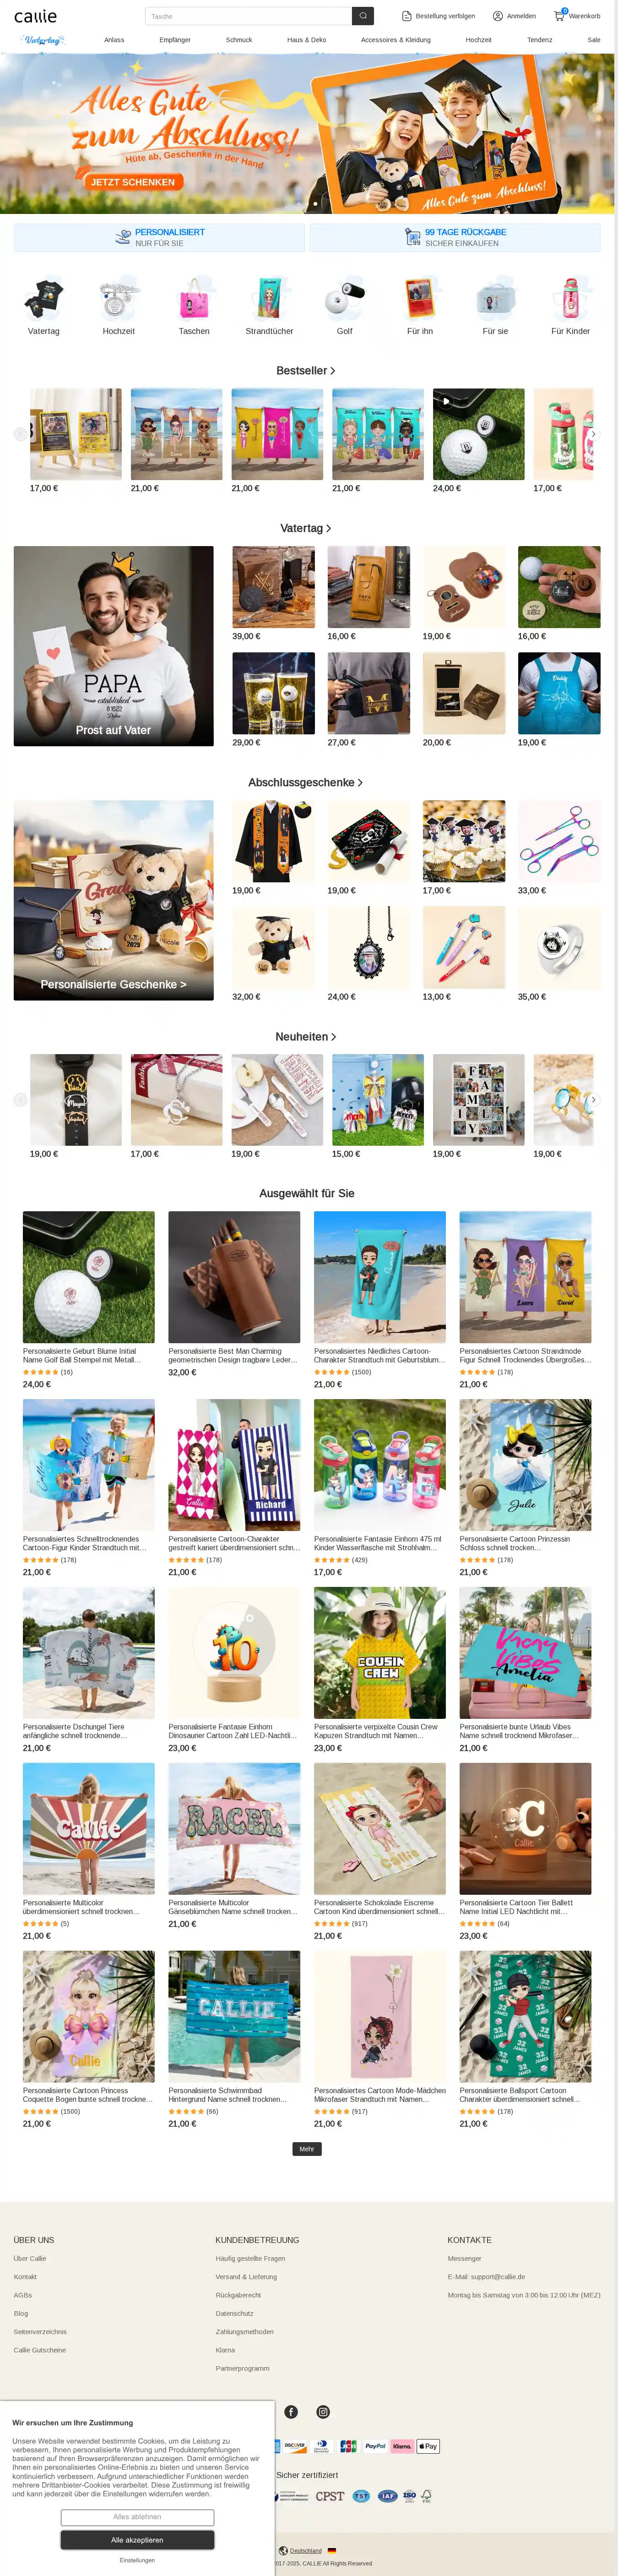The height and width of the screenshot is (2576, 618).
Task: Click Alle akzeptieren cookie button
Action: pyautogui.click(x=137, y=2539)
